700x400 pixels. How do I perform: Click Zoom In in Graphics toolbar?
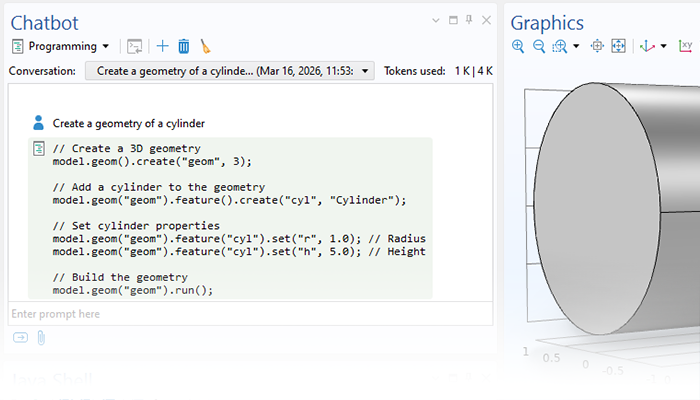(x=518, y=46)
